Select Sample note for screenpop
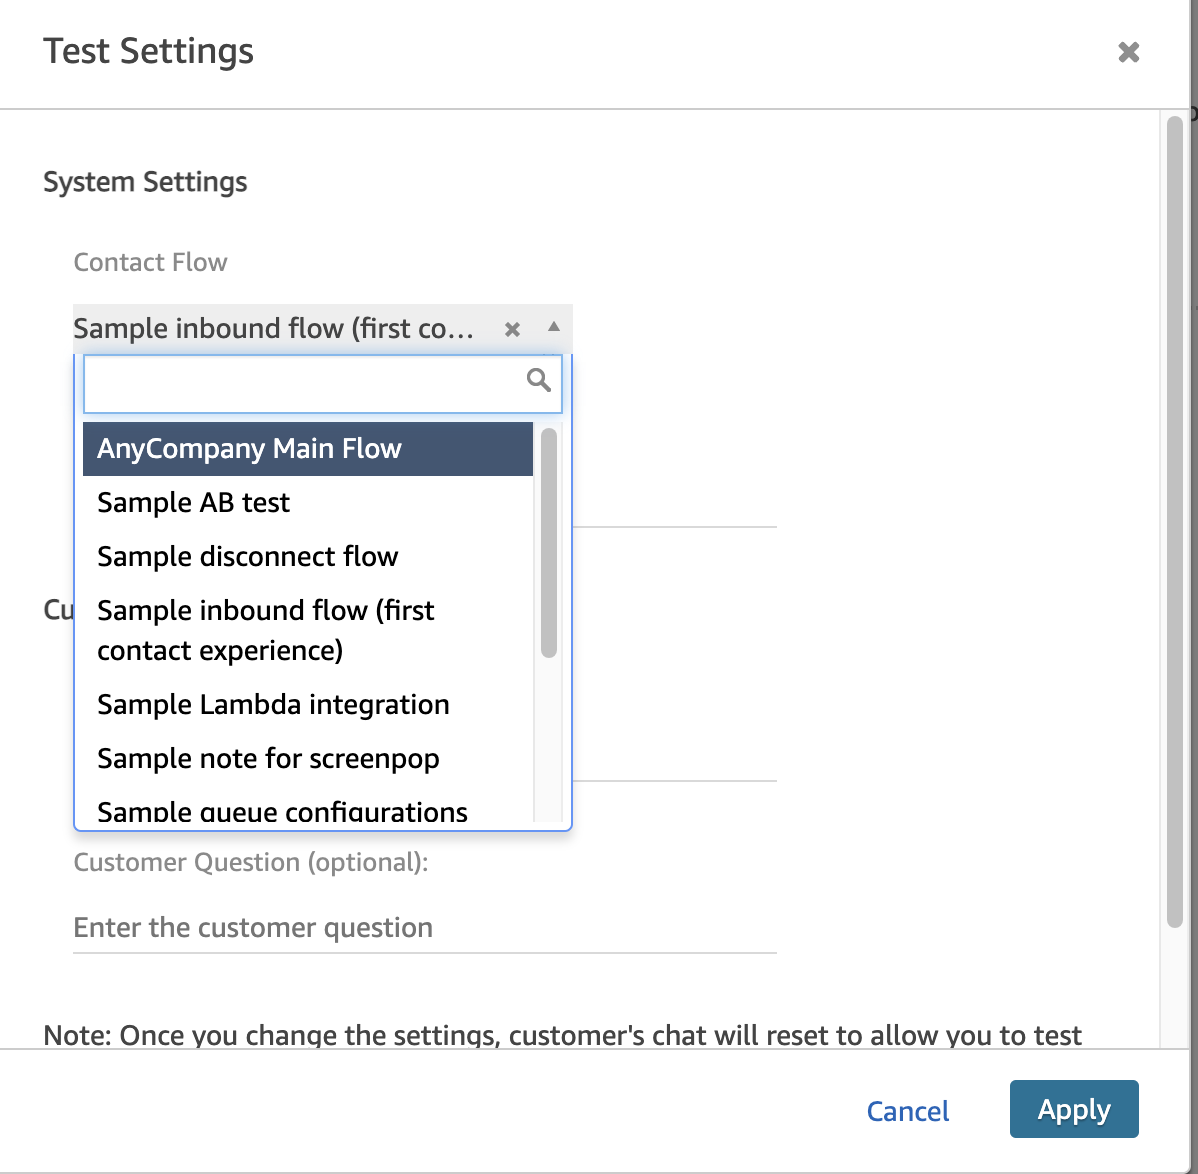 pos(307,758)
